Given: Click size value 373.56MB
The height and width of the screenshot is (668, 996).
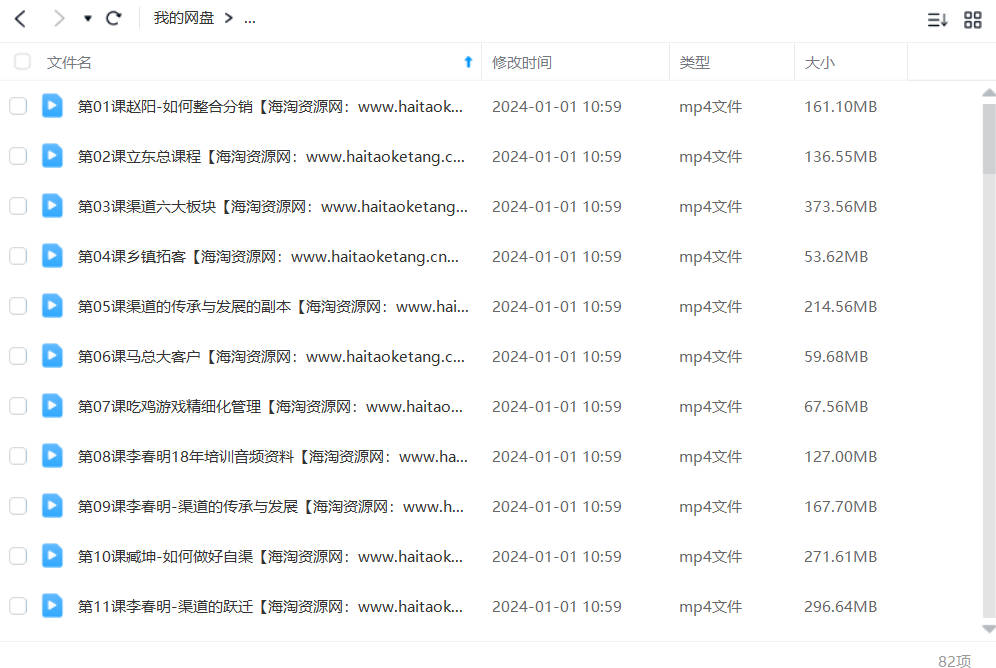Looking at the screenshot, I should click(840, 207).
